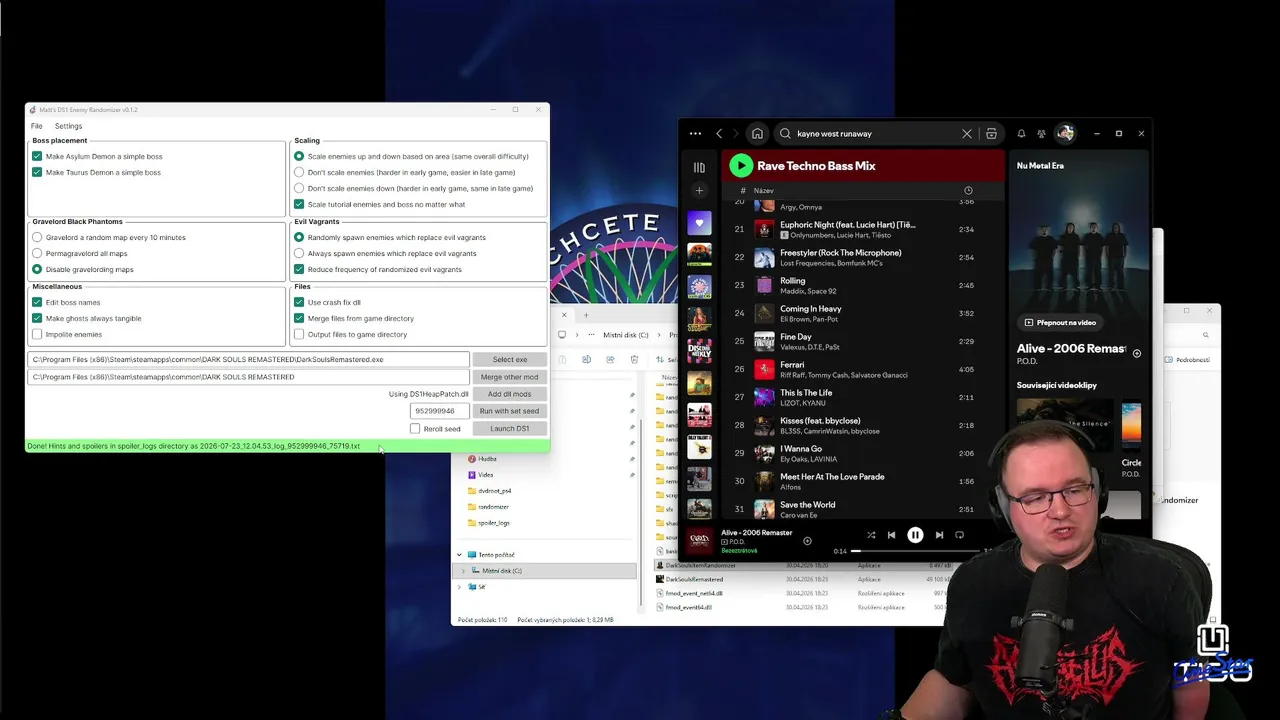Click the Add dll mods button

[509, 394]
